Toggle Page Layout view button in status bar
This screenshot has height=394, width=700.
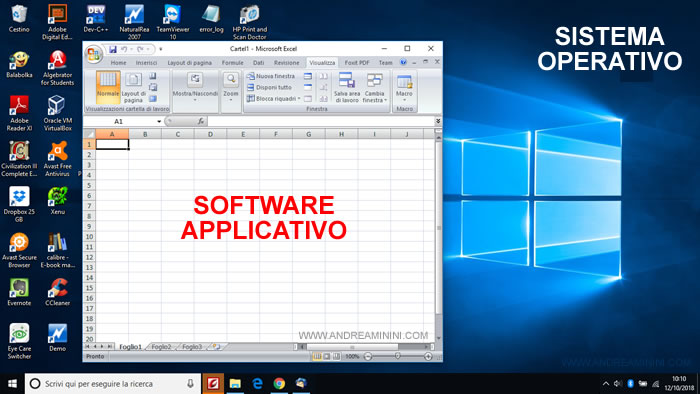[x=327, y=356]
